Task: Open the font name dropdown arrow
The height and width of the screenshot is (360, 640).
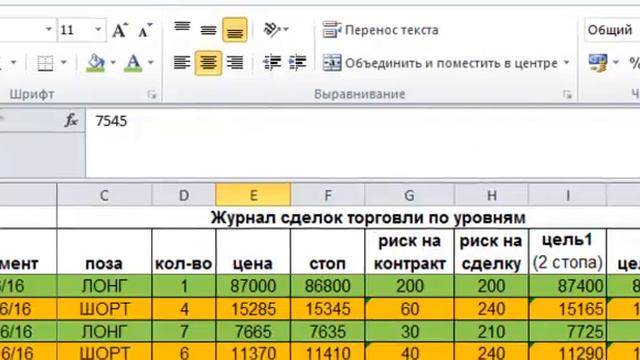Action: 49,30
